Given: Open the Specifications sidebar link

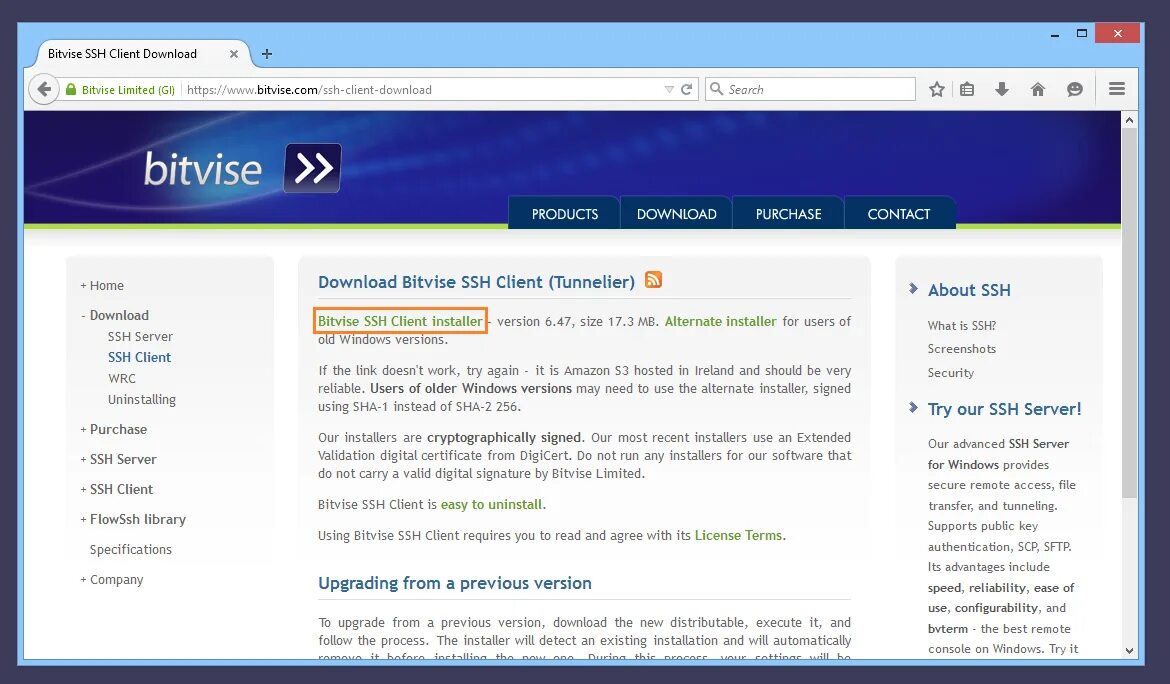Looking at the screenshot, I should click(131, 550).
